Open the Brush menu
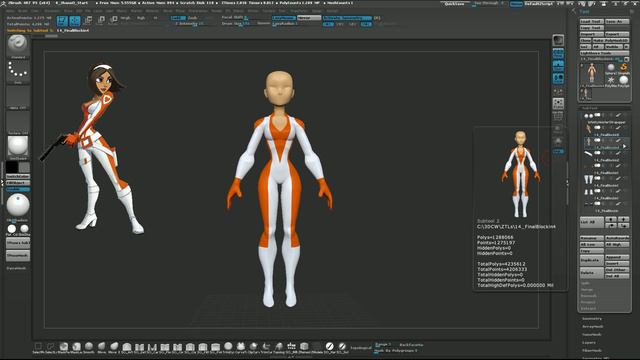The height and width of the screenshot is (360, 640). pyautogui.click(x=23, y=11)
